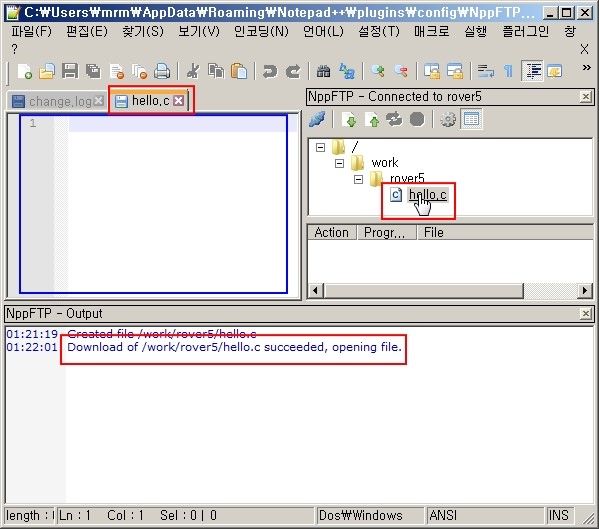599x529 pixels.
Task: Open the 찾기(S) menu
Action: coord(143,31)
